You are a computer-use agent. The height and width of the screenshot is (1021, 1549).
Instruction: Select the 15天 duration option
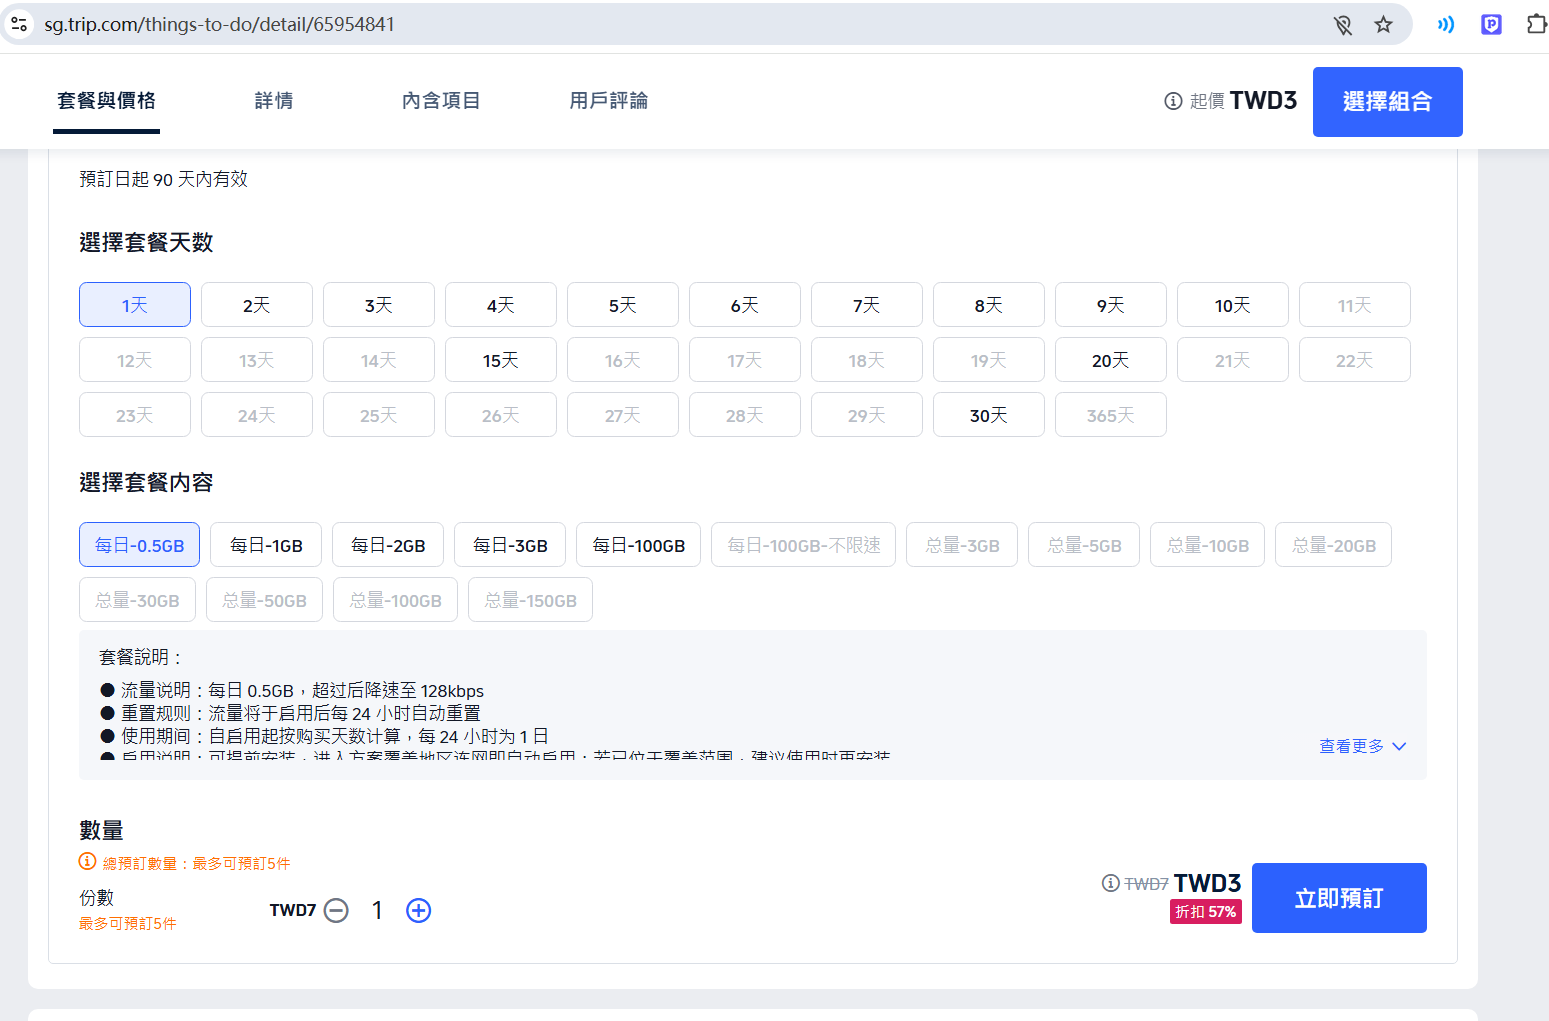coord(501,359)
